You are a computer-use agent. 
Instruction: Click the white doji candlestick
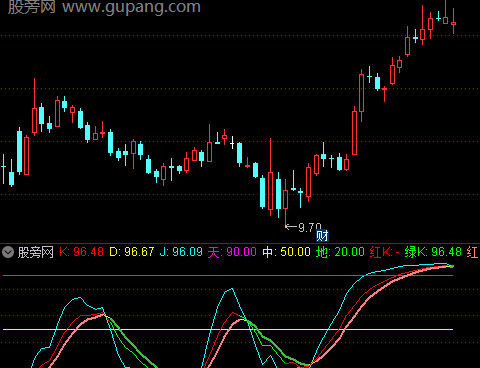tap(232, 143)
